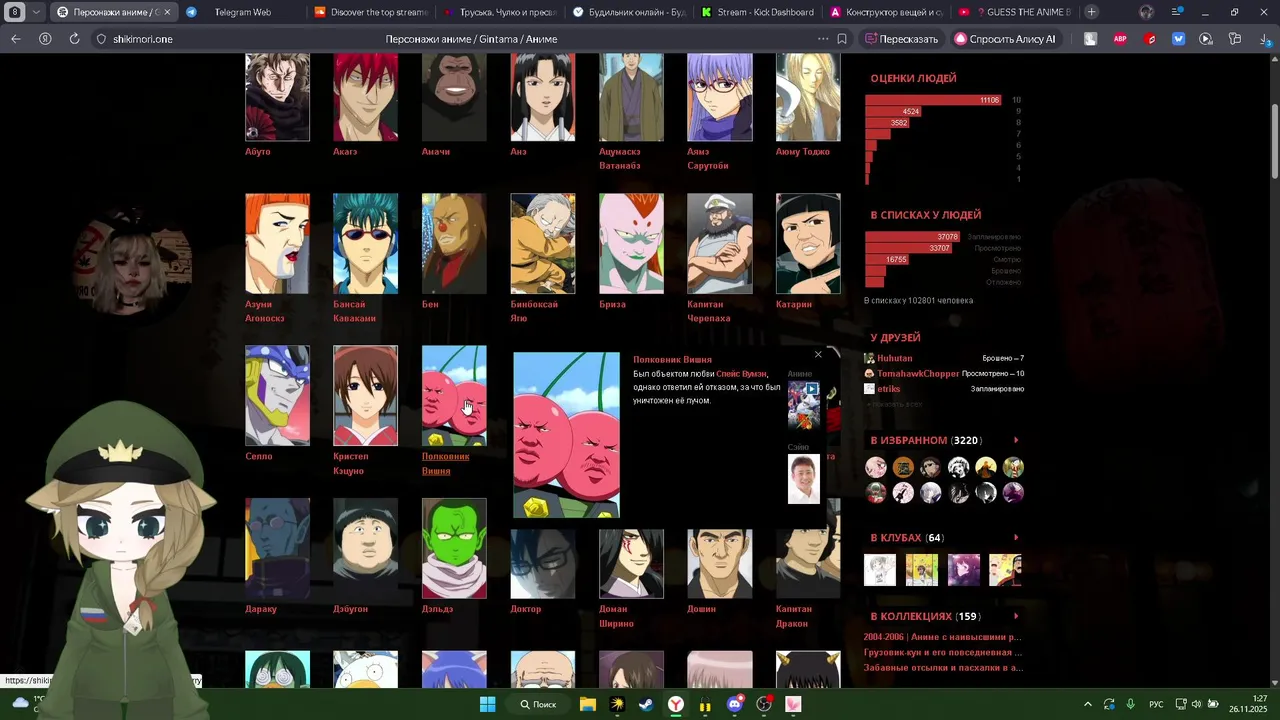Click the 11106 rating bar for score 10

tap(933, 100)
